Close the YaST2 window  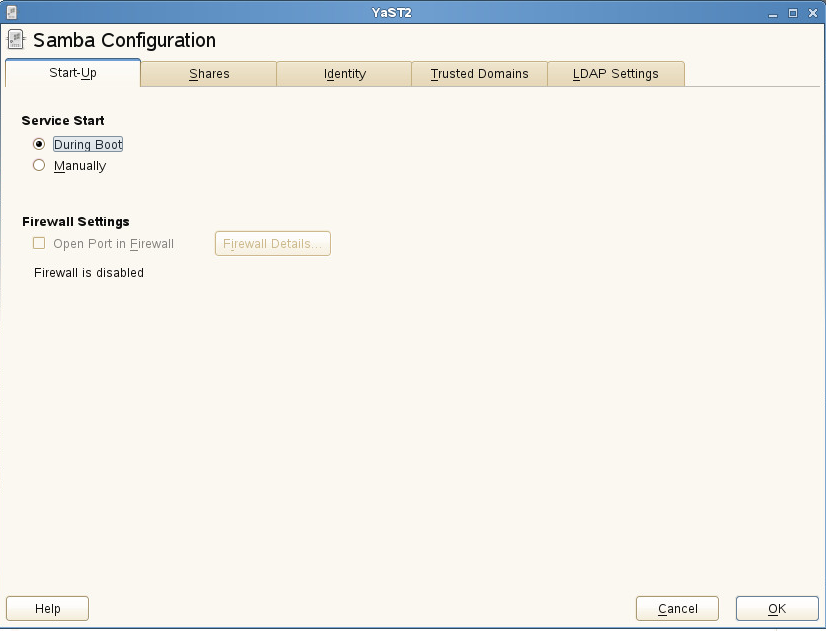click(813, 13)
